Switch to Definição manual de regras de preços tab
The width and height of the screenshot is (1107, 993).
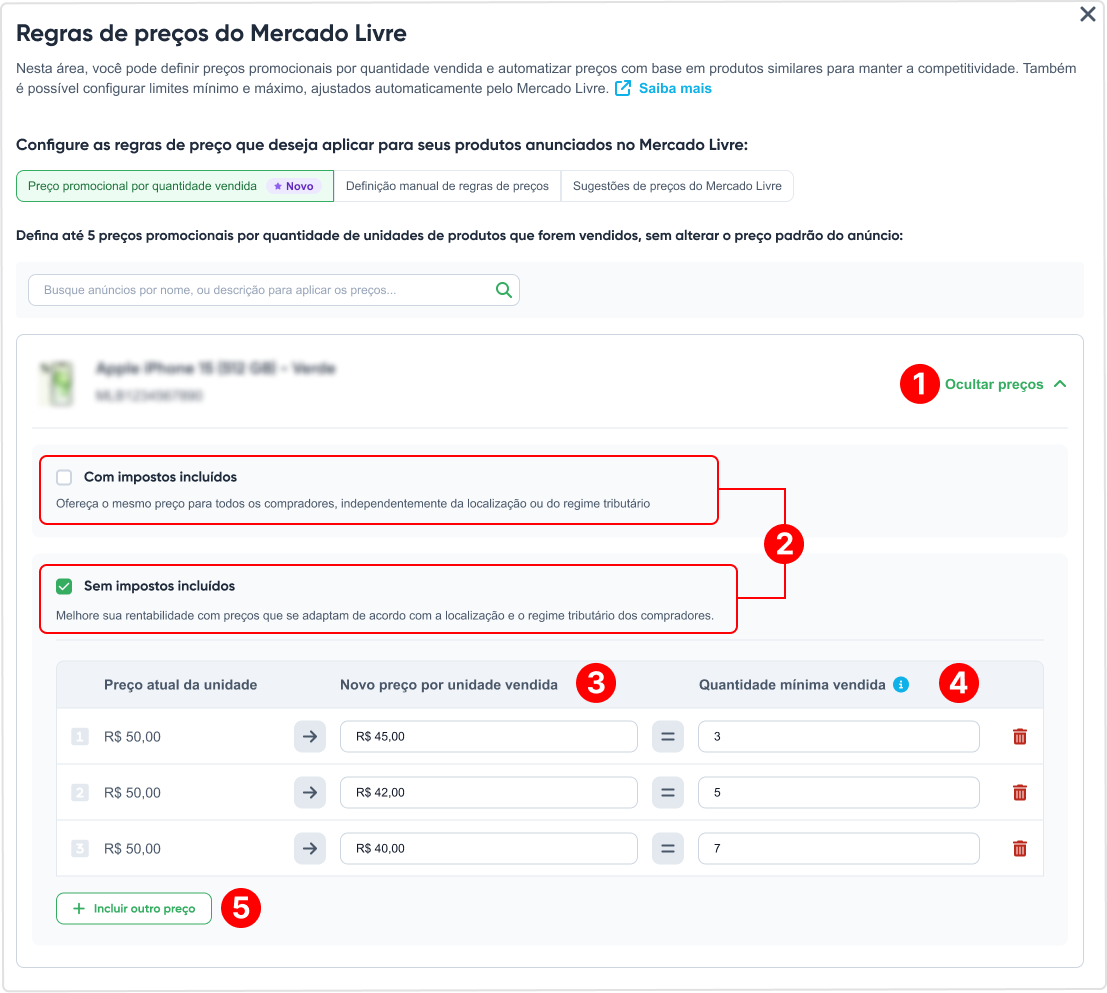(447, 186)
